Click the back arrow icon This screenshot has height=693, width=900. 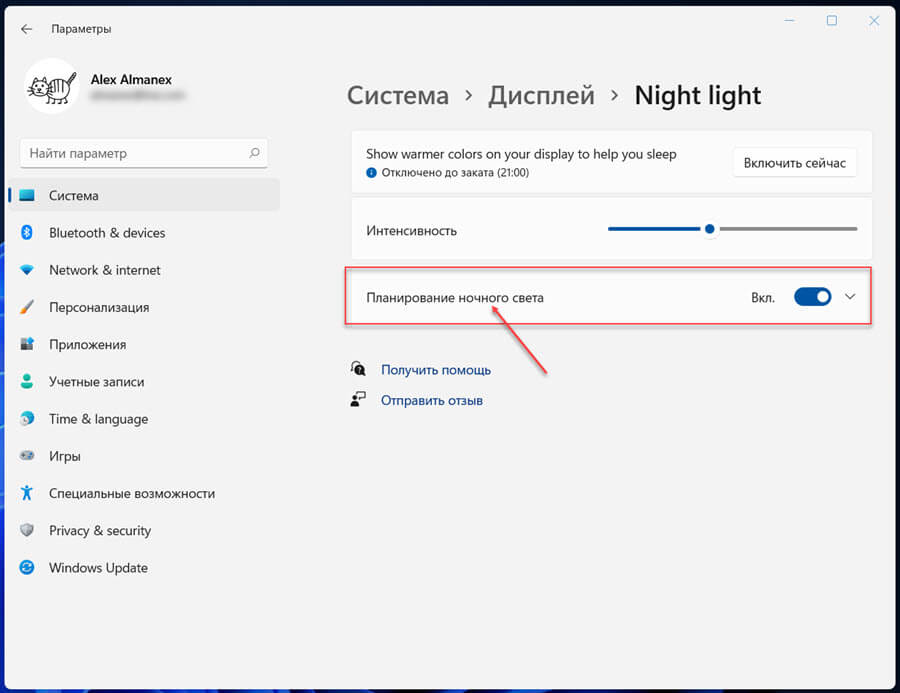[26, 29]
